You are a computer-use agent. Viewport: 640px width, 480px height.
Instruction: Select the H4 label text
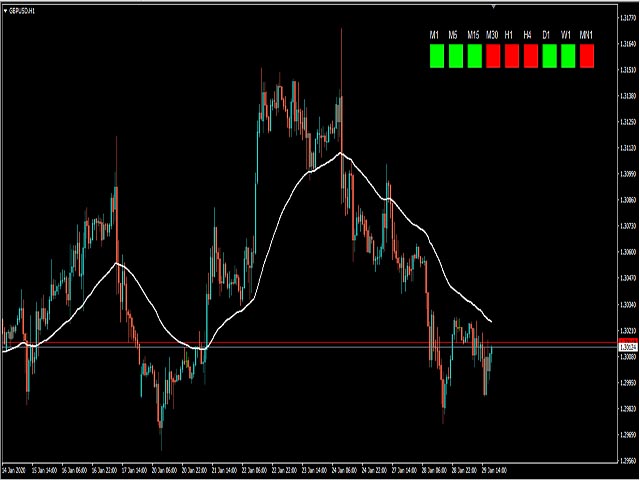click(x=527, y=35)
